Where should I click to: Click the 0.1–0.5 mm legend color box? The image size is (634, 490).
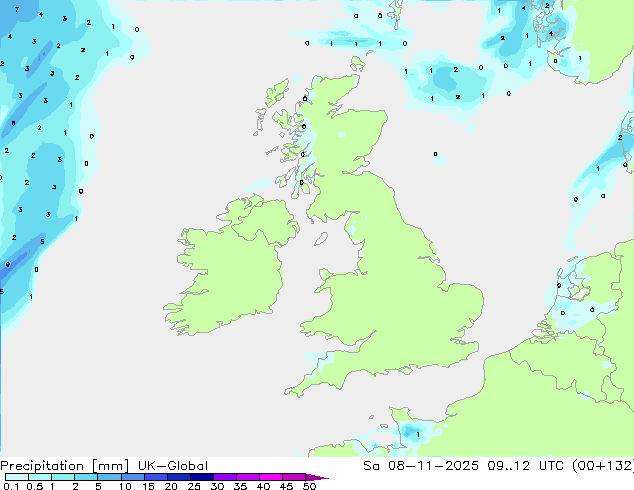click(17, 477)
